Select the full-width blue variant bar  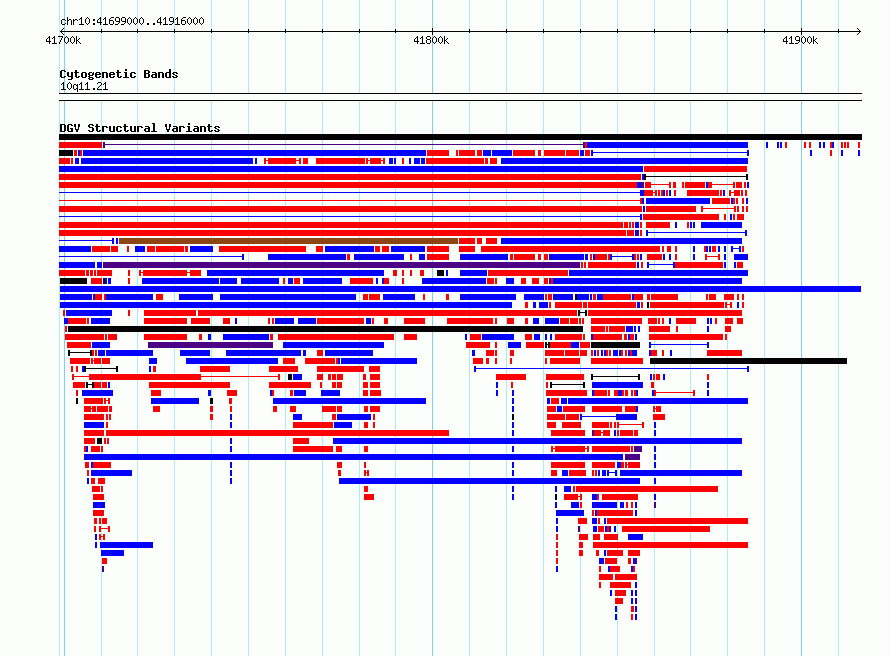460,289
